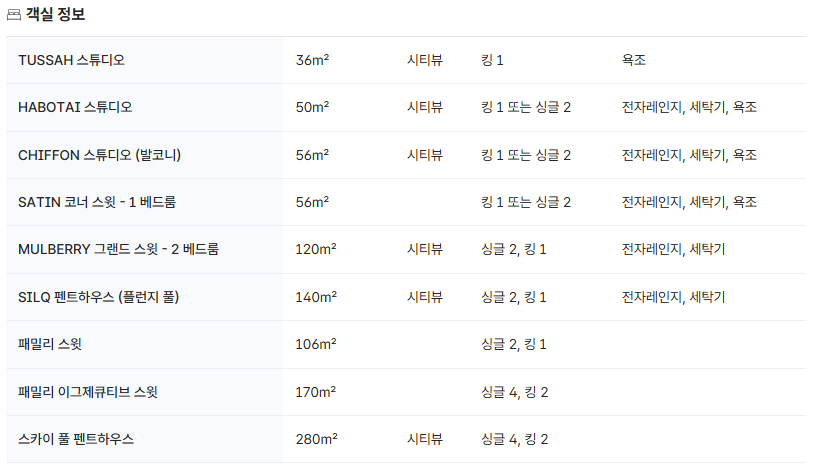Viewport: 836px width, 471px height.
Task: Click the 스카이 풀 펜트하우스 room name
Action: pyautogui.click(x=76, y=439)
